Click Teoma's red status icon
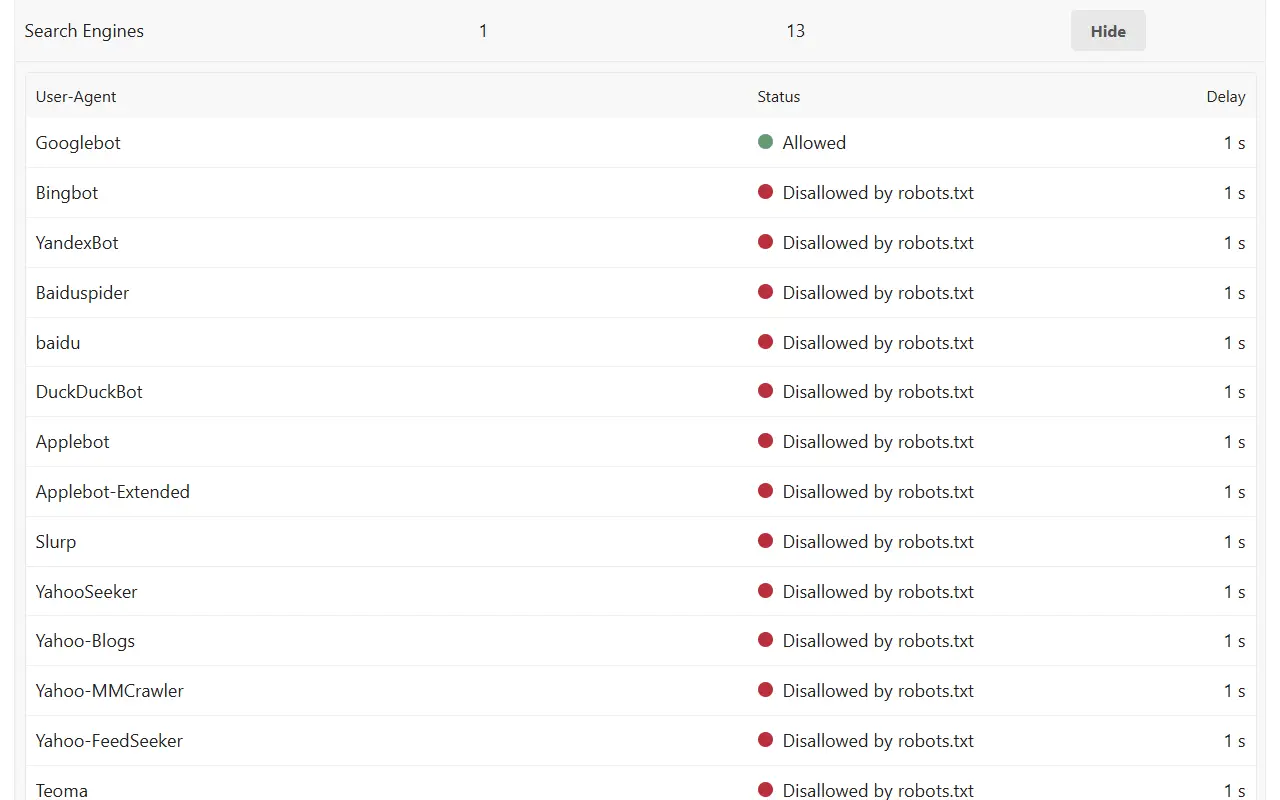This screenshot has width=1280, height=800. pyautogui.click(x=765, y=789)
